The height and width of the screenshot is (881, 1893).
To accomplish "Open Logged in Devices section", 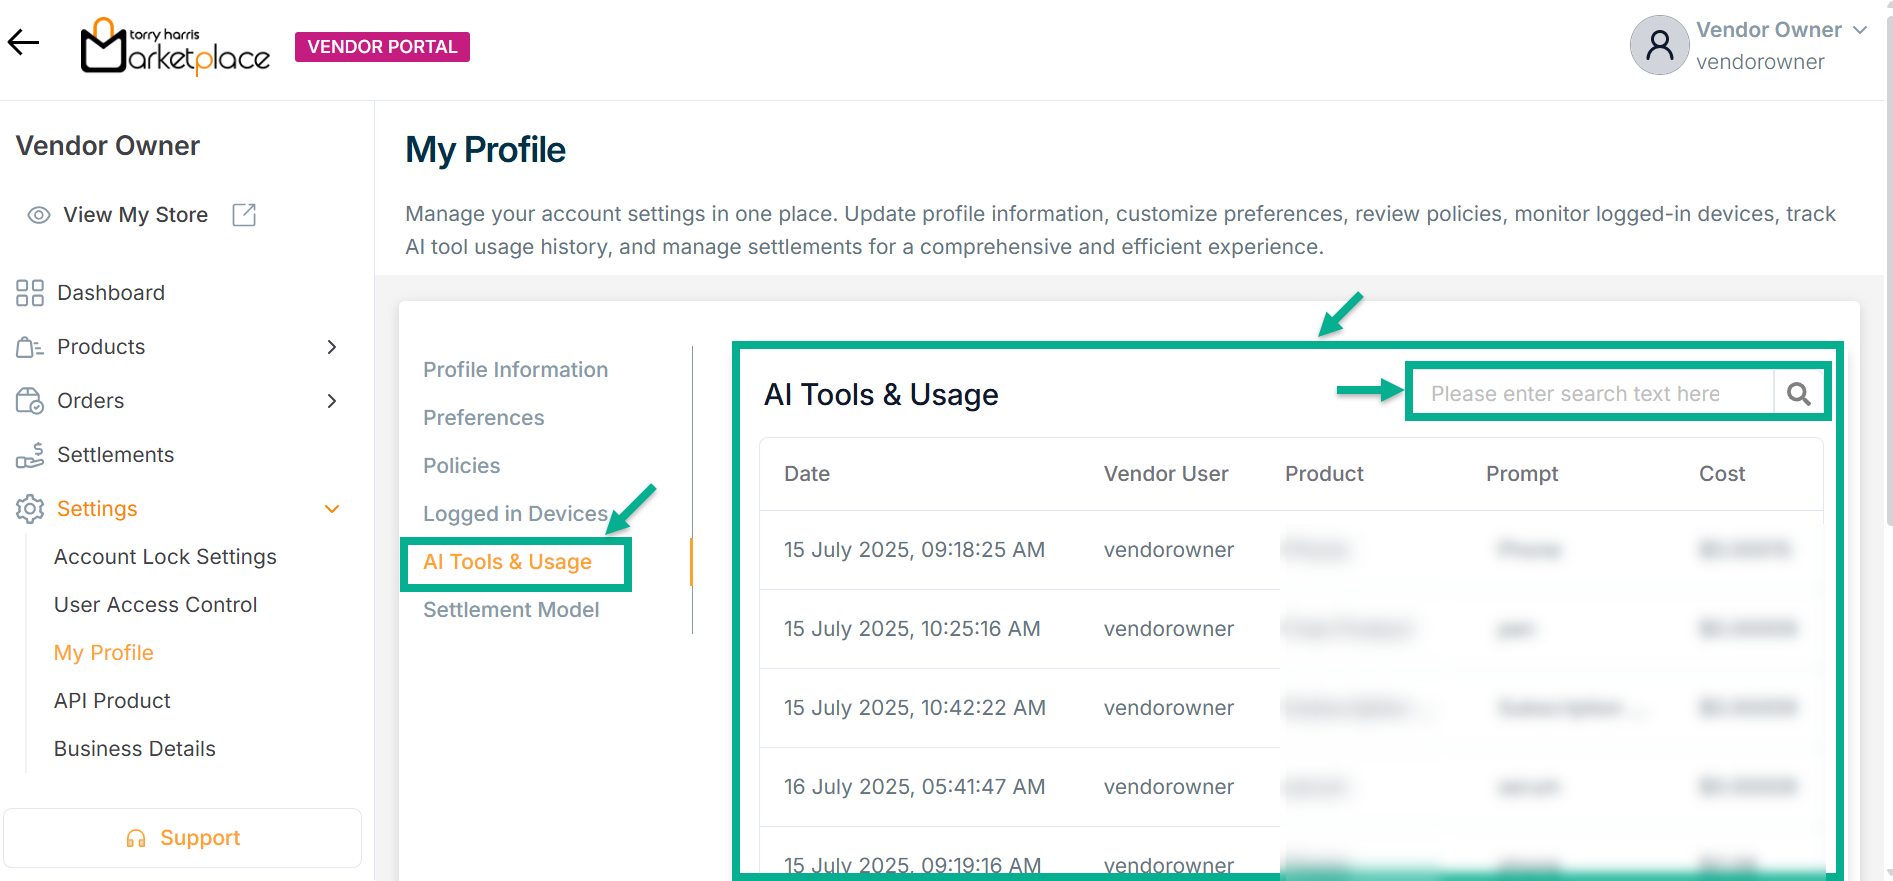I will tap(515, 514).
